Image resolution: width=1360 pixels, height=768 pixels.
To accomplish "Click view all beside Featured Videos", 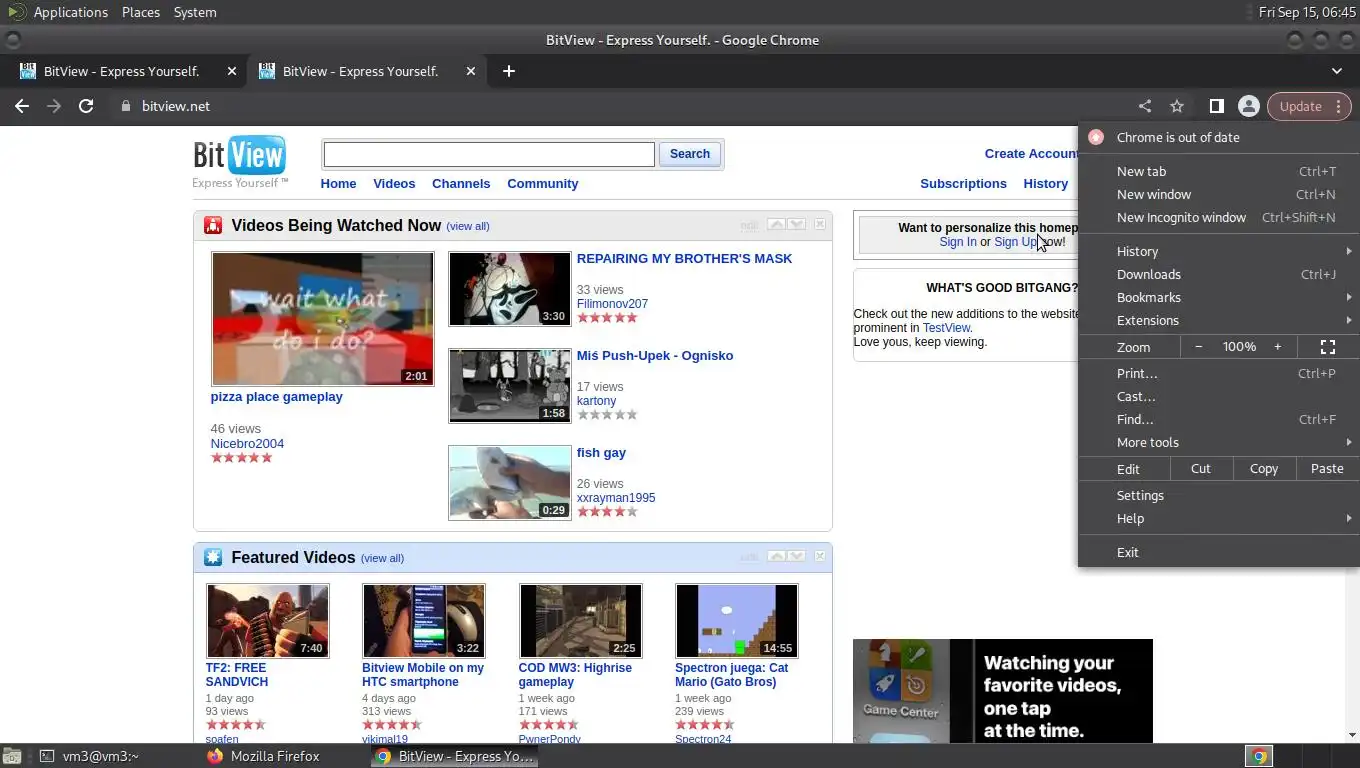I will (x=382, y=558).
